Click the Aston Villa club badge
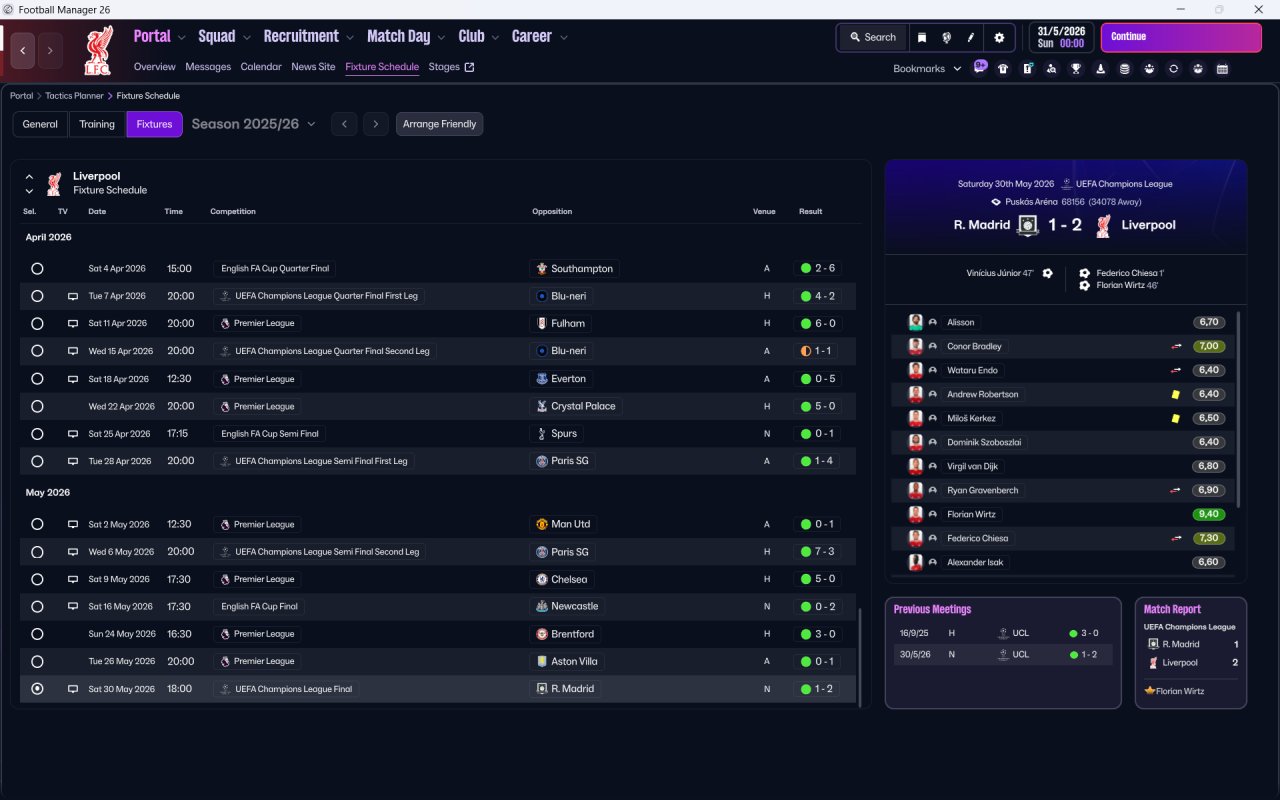The width and height of the screenshot is (1280, 800). tap(541, 661)
